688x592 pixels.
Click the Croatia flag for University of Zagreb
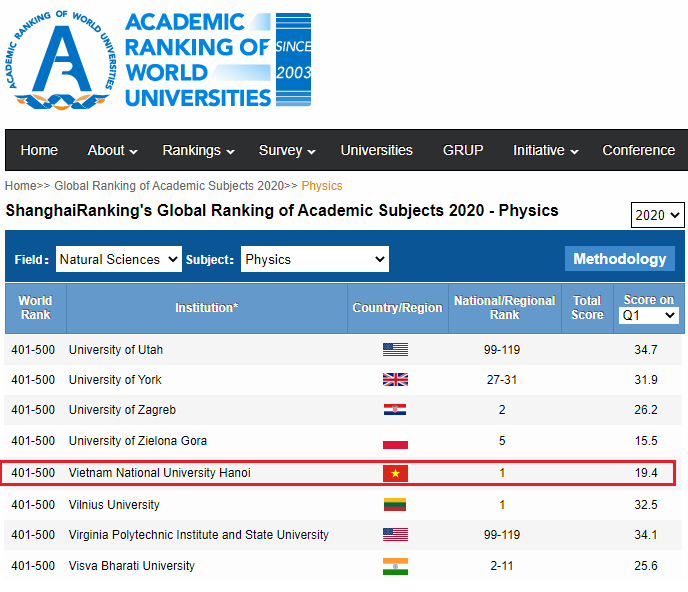point(395,410)
